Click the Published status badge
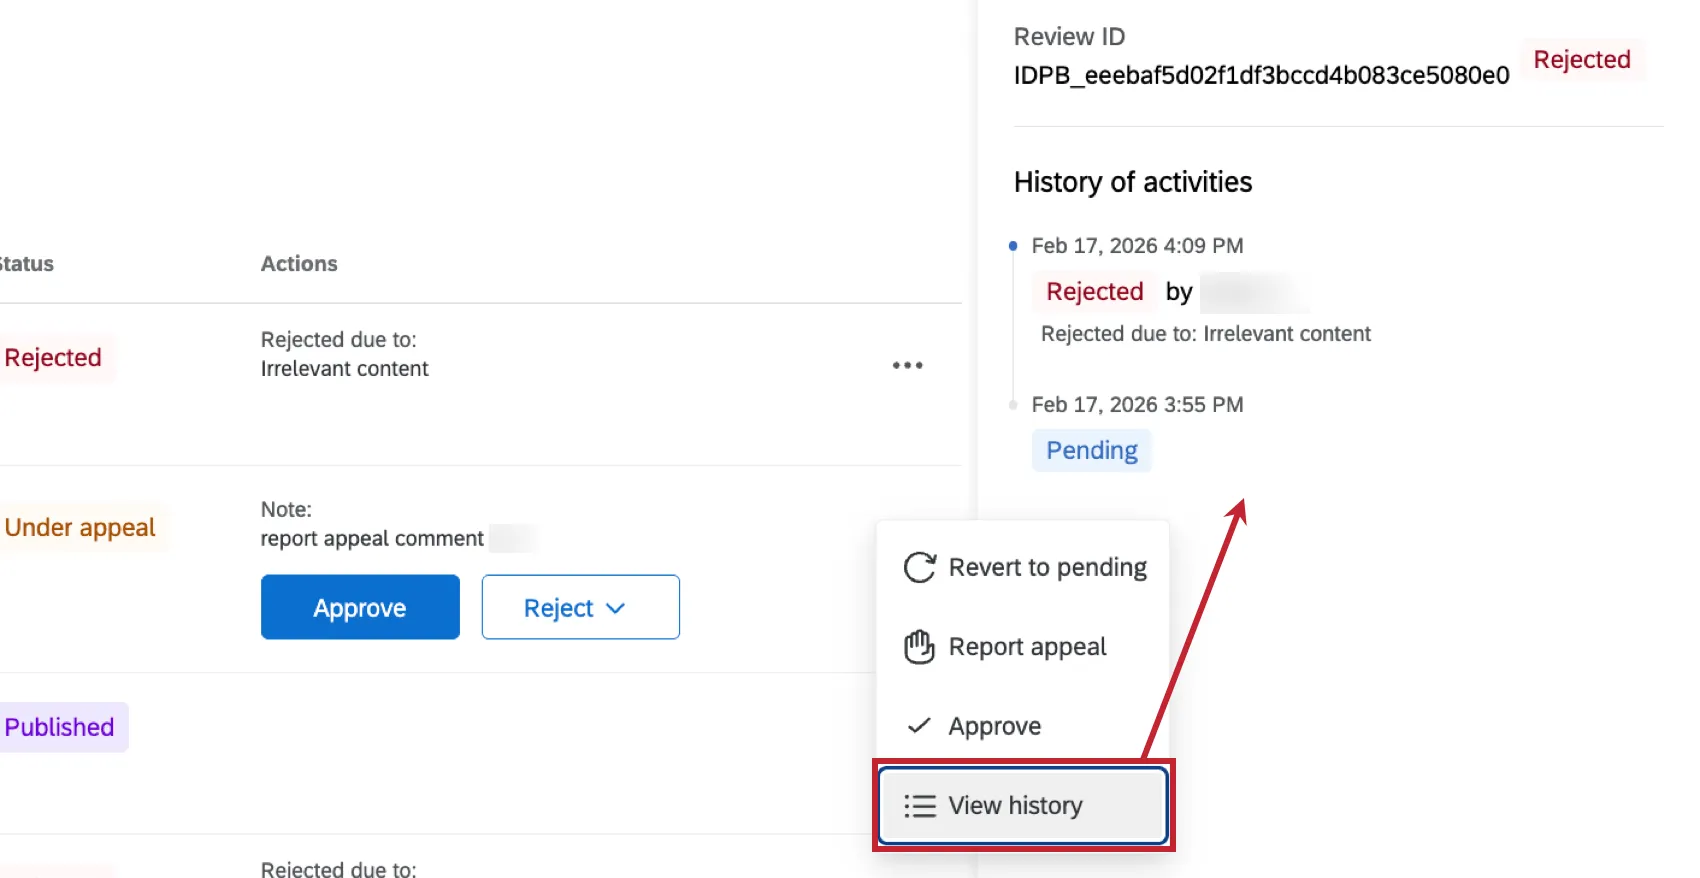Image resolution: width=1700 pixels, height=878 pixels. (60, 727)
